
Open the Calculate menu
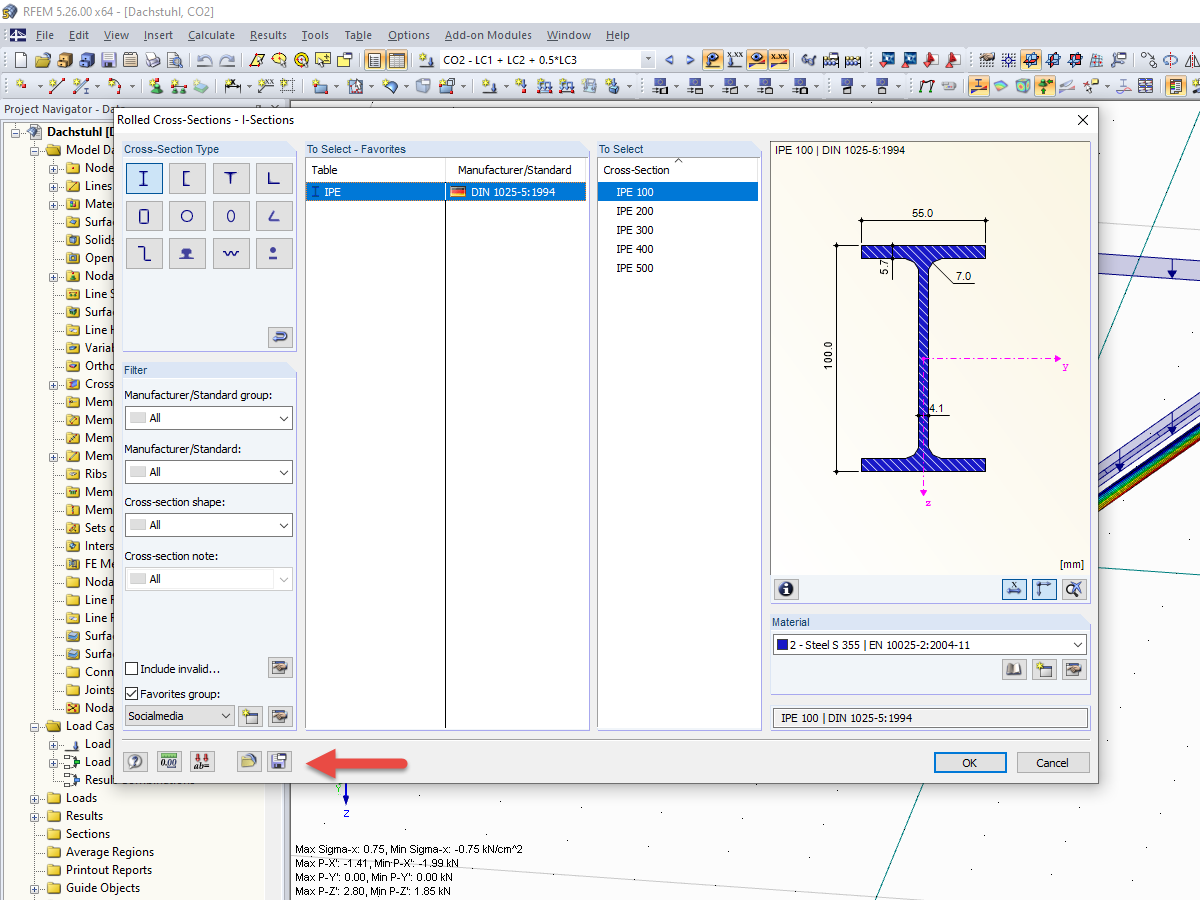coord(211,35)
